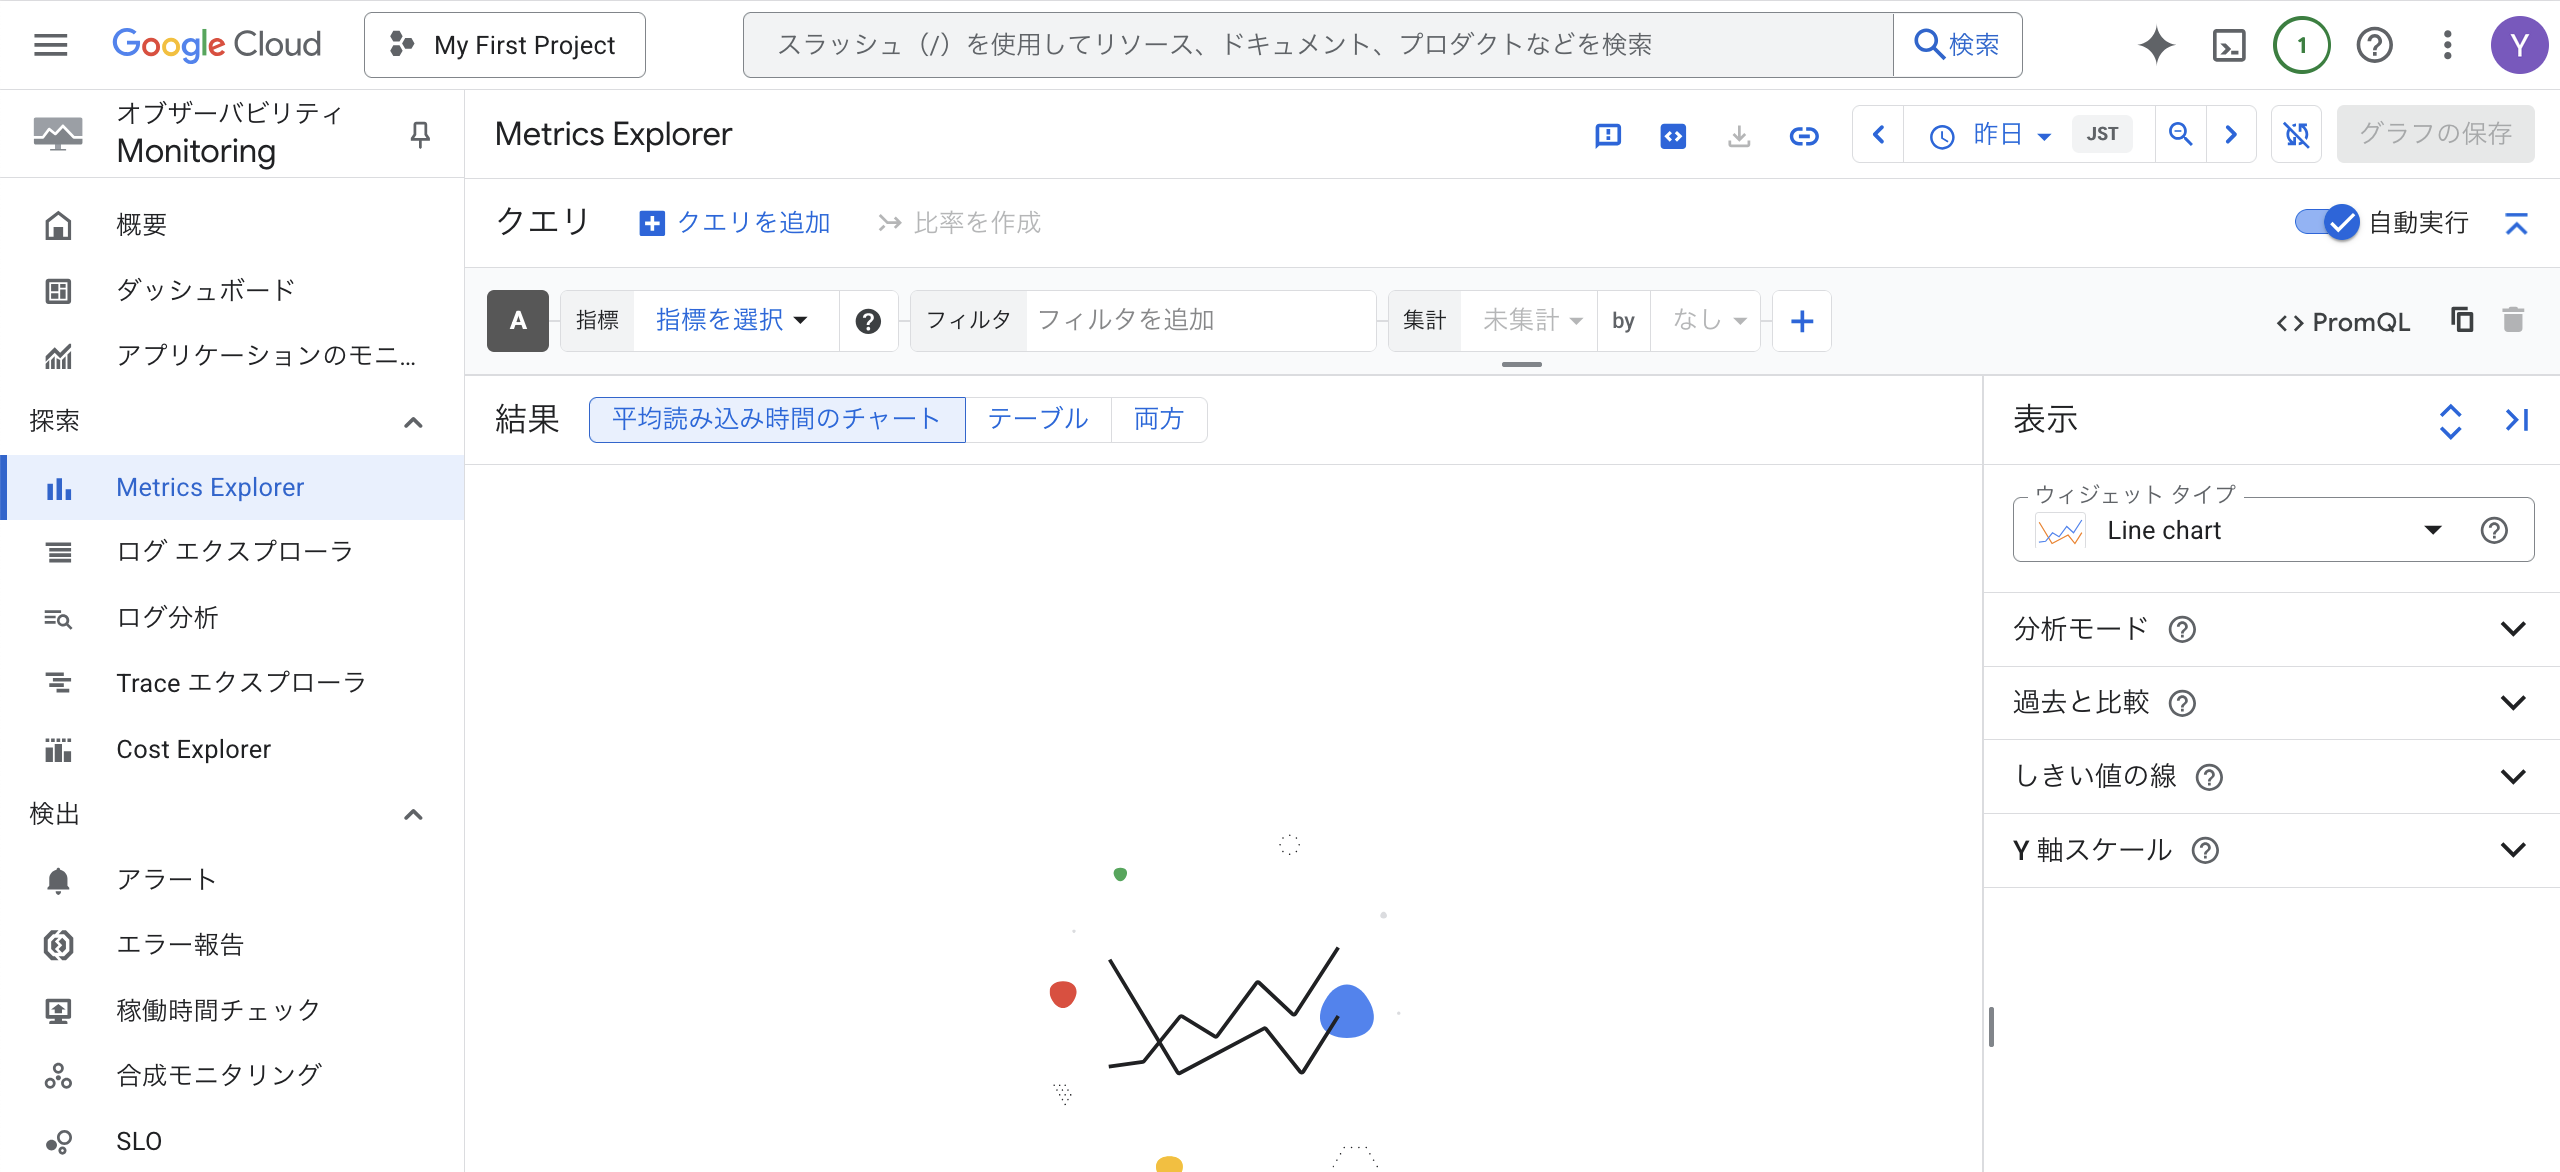Open the PromQL editor
Viewport: 2560px width, 1172px height.
2344,321
